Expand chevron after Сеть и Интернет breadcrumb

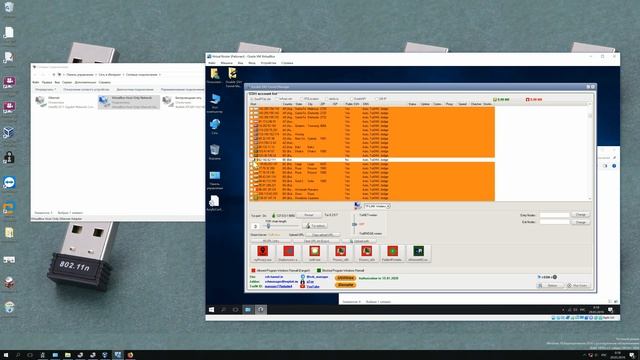coord(123,75)
